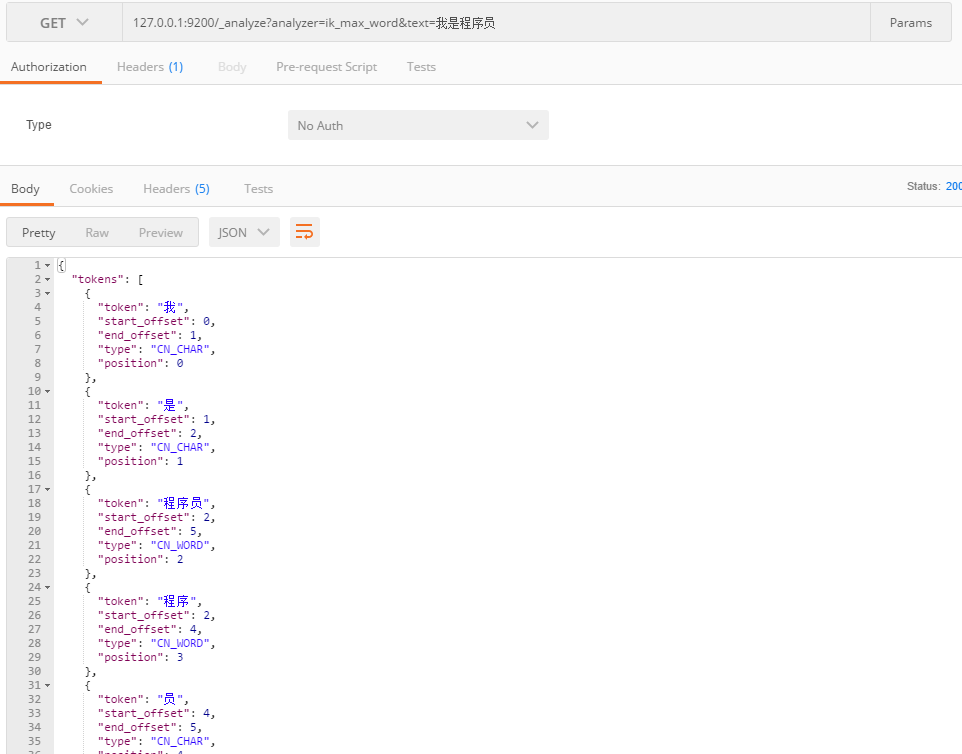Open the Pre-request Script tab
Screen dimensions: 962x754
coord(326,67)
